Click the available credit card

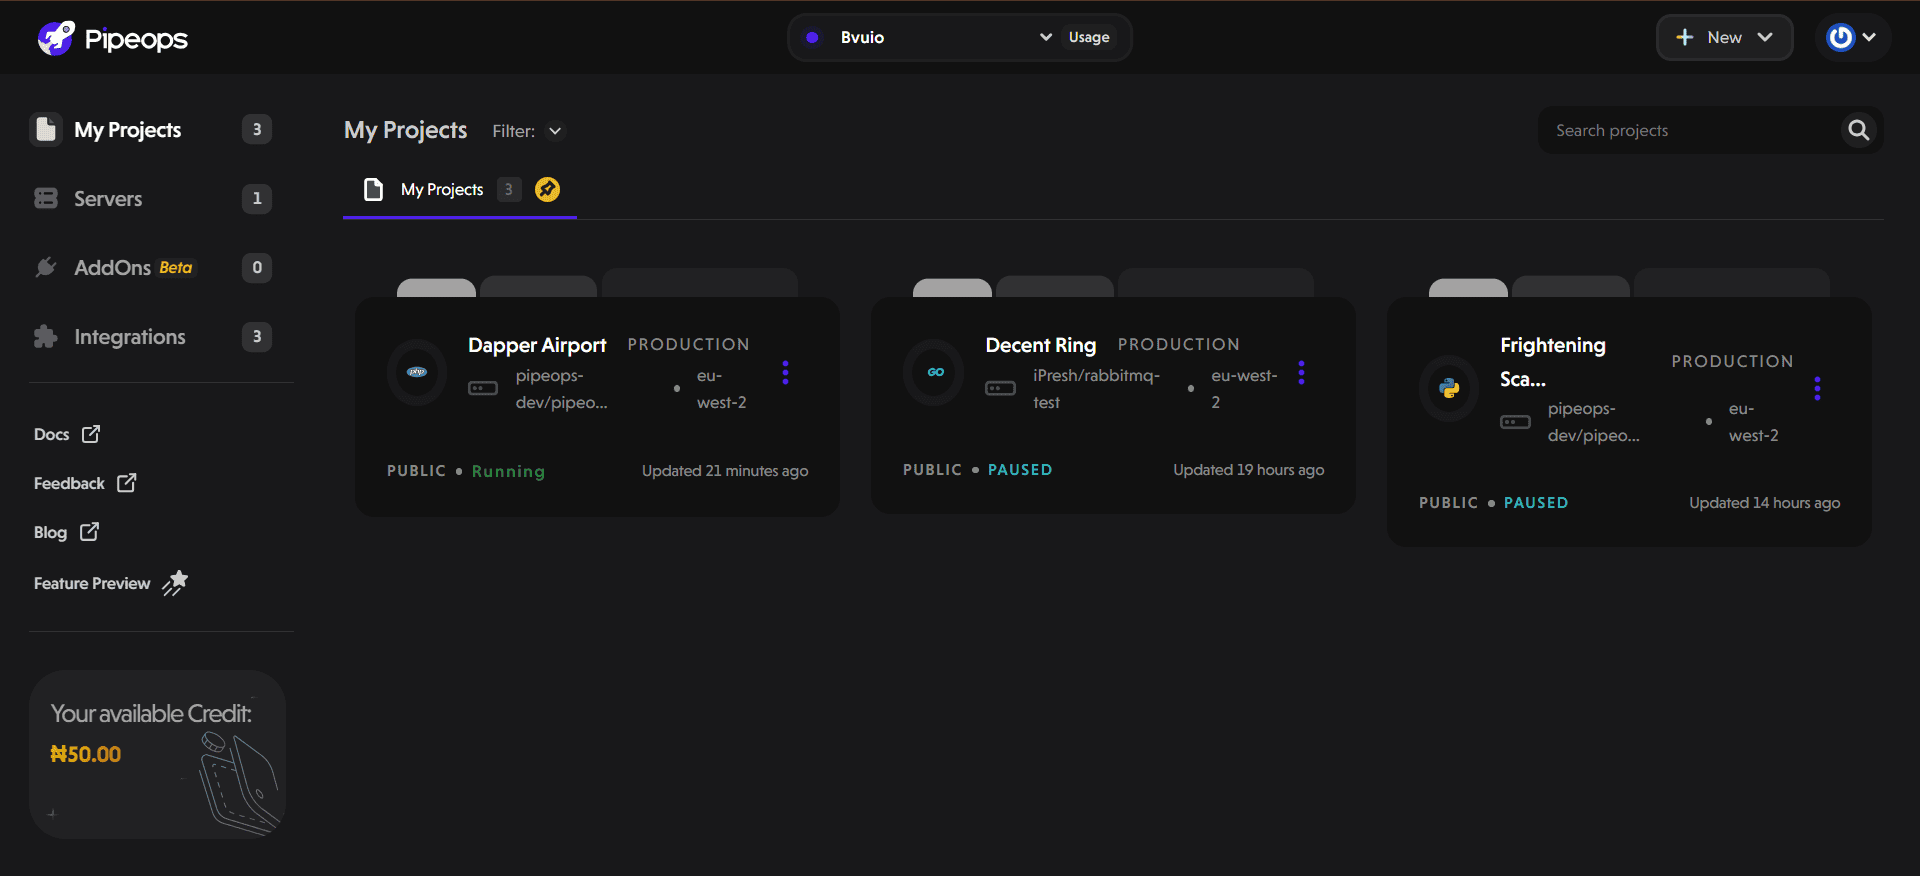pyautogui.click(x=158, y=754)
